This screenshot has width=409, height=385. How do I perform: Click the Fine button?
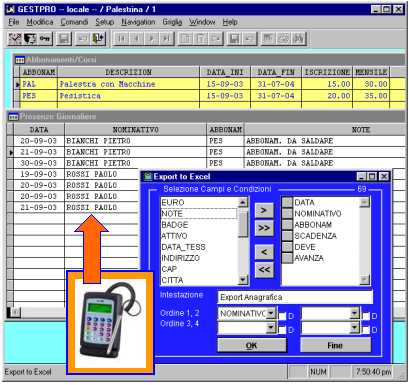[336, 346]
